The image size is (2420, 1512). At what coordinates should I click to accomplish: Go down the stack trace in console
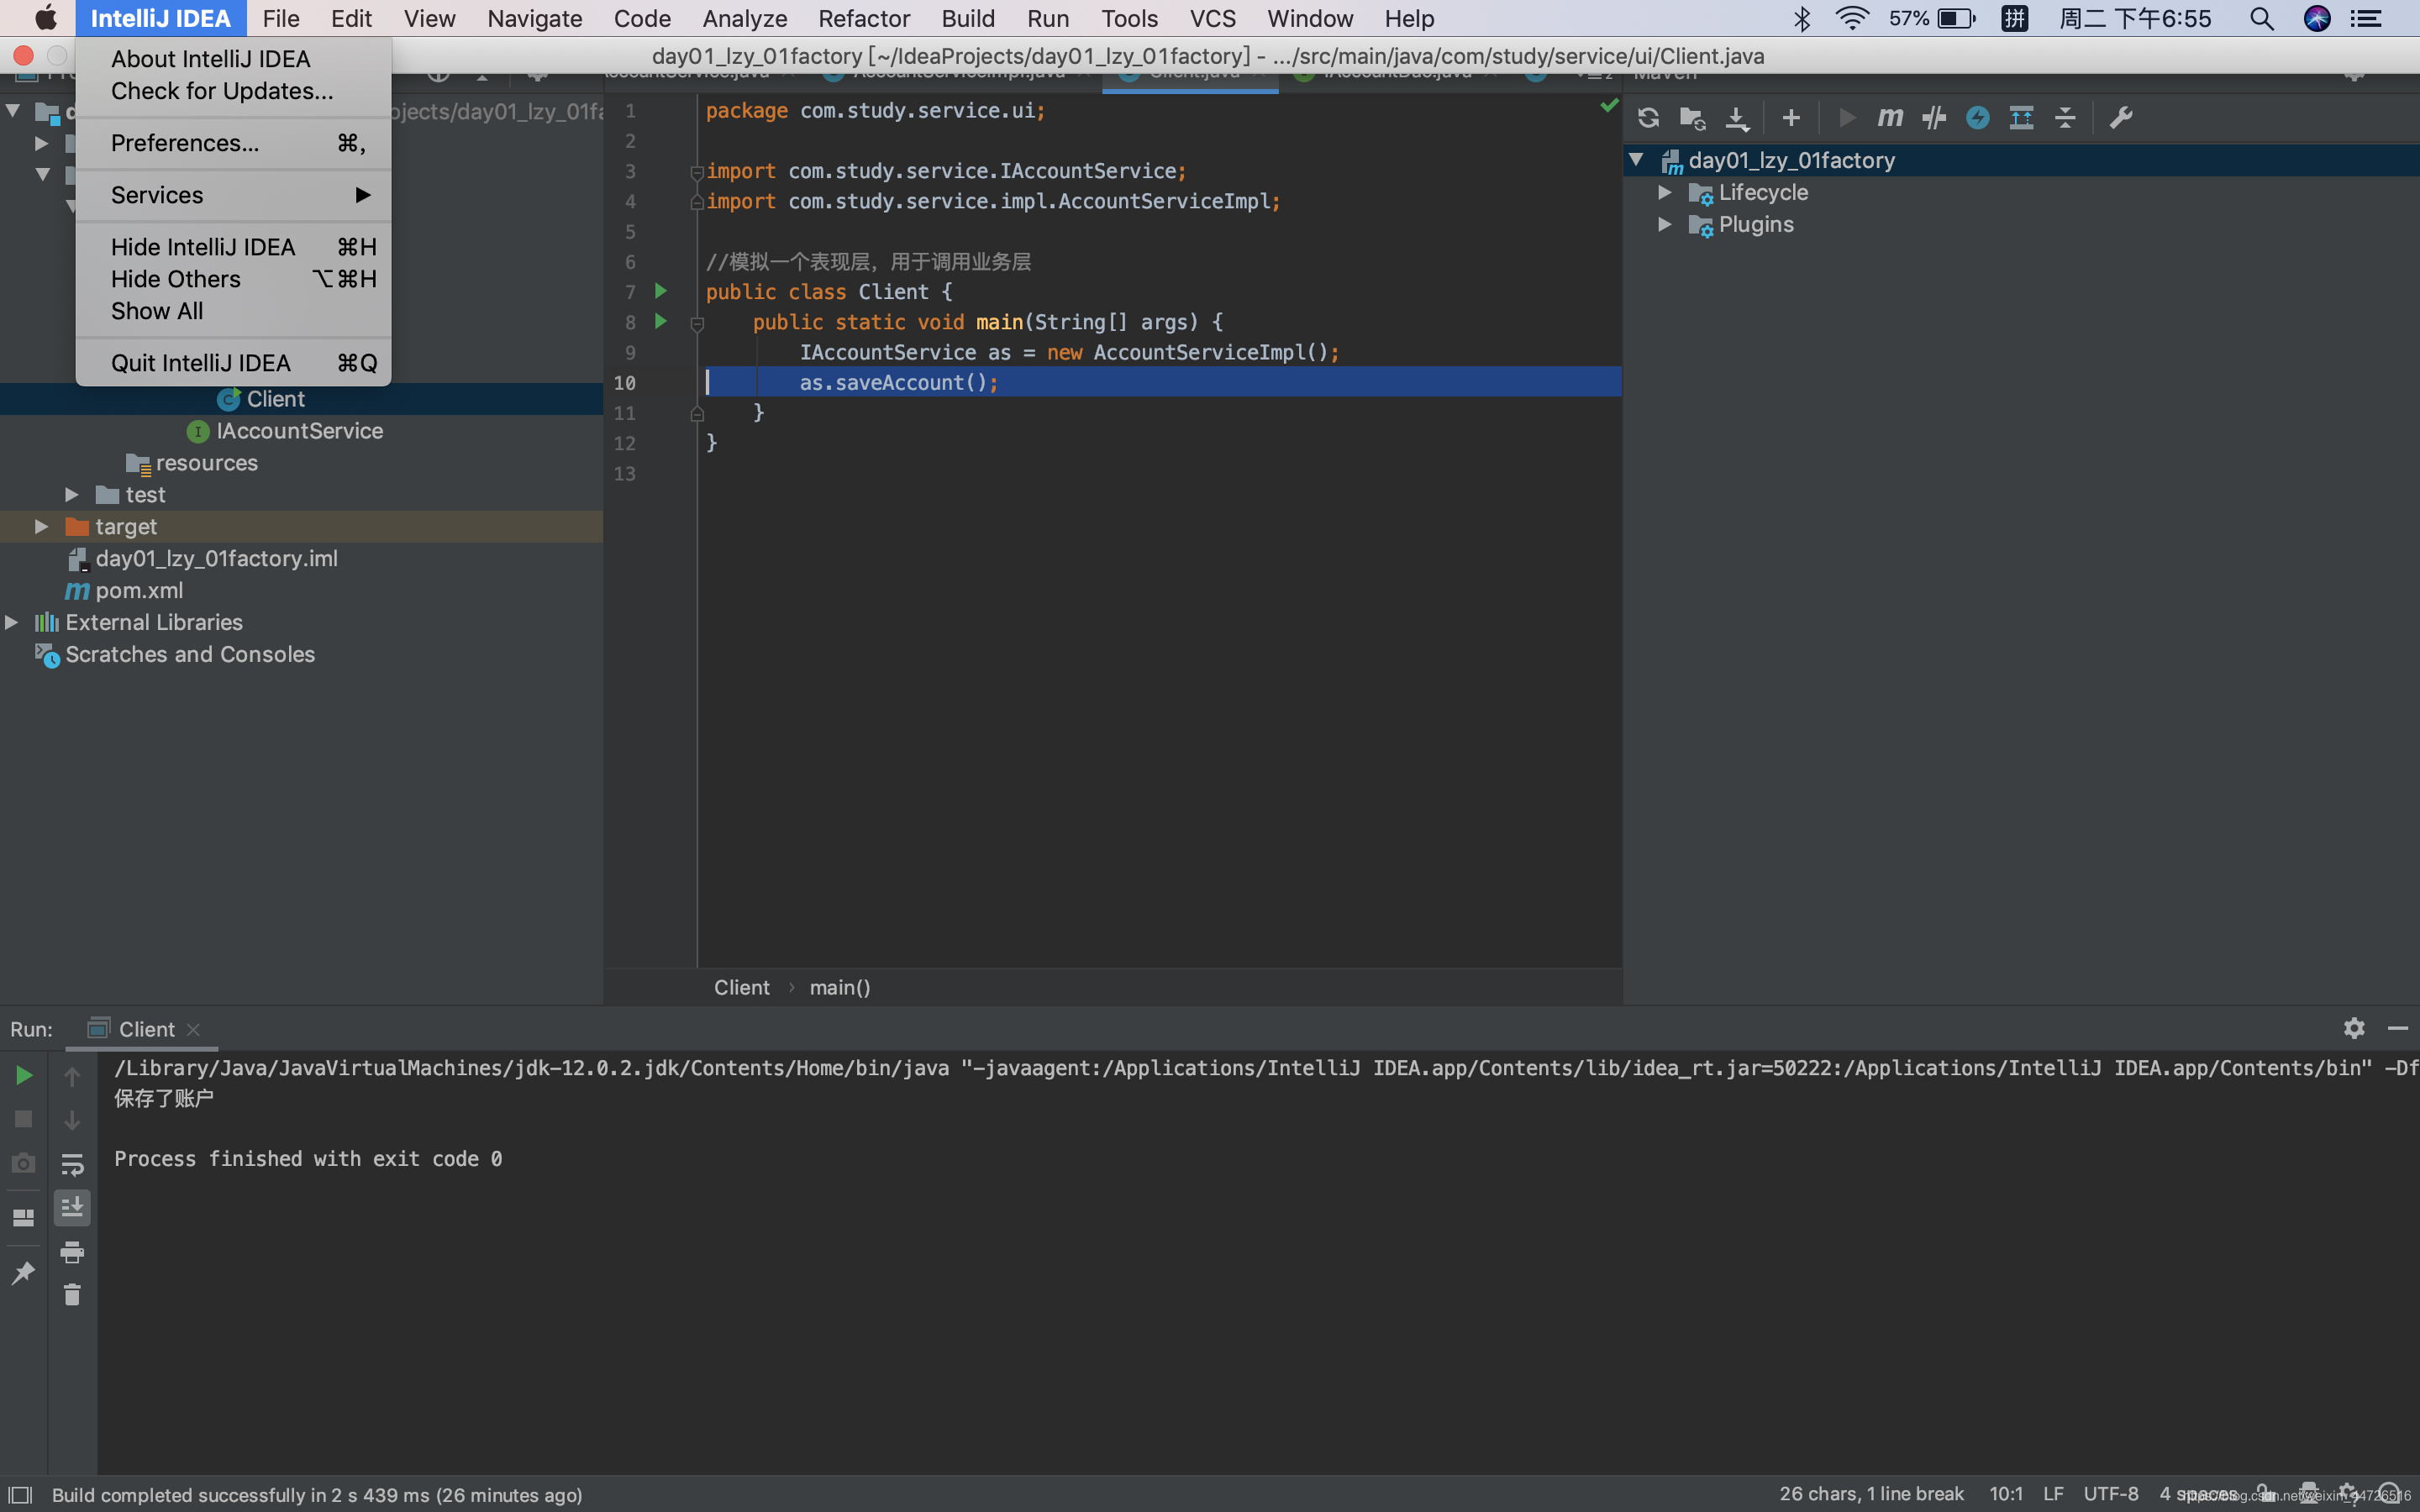pos(72,1120)
